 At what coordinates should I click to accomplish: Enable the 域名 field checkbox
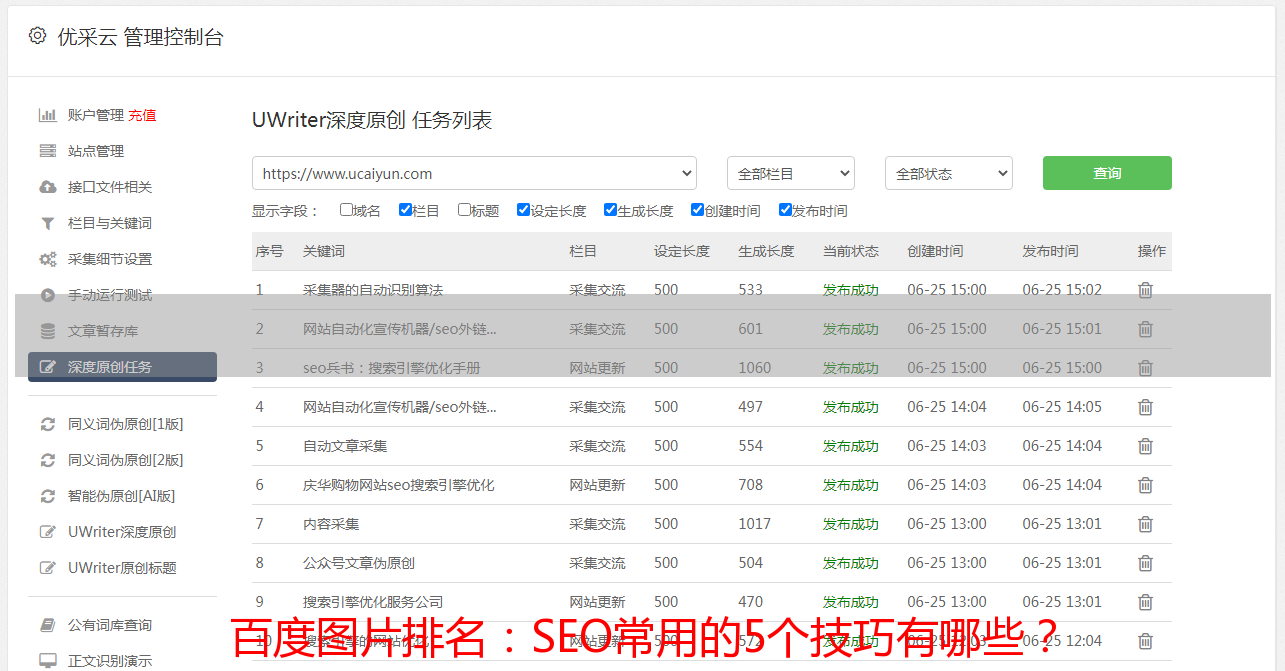(x=346, y=210)
